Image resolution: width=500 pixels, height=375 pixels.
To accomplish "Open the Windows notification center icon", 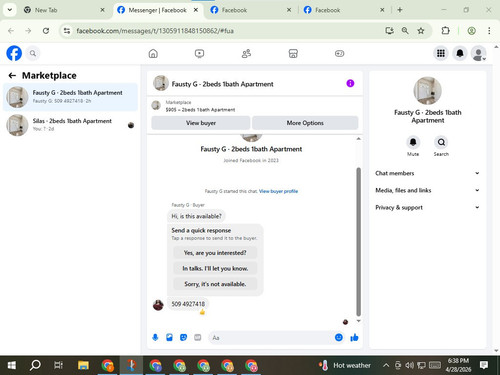I will pyautogui.click(x=484, y=365).
